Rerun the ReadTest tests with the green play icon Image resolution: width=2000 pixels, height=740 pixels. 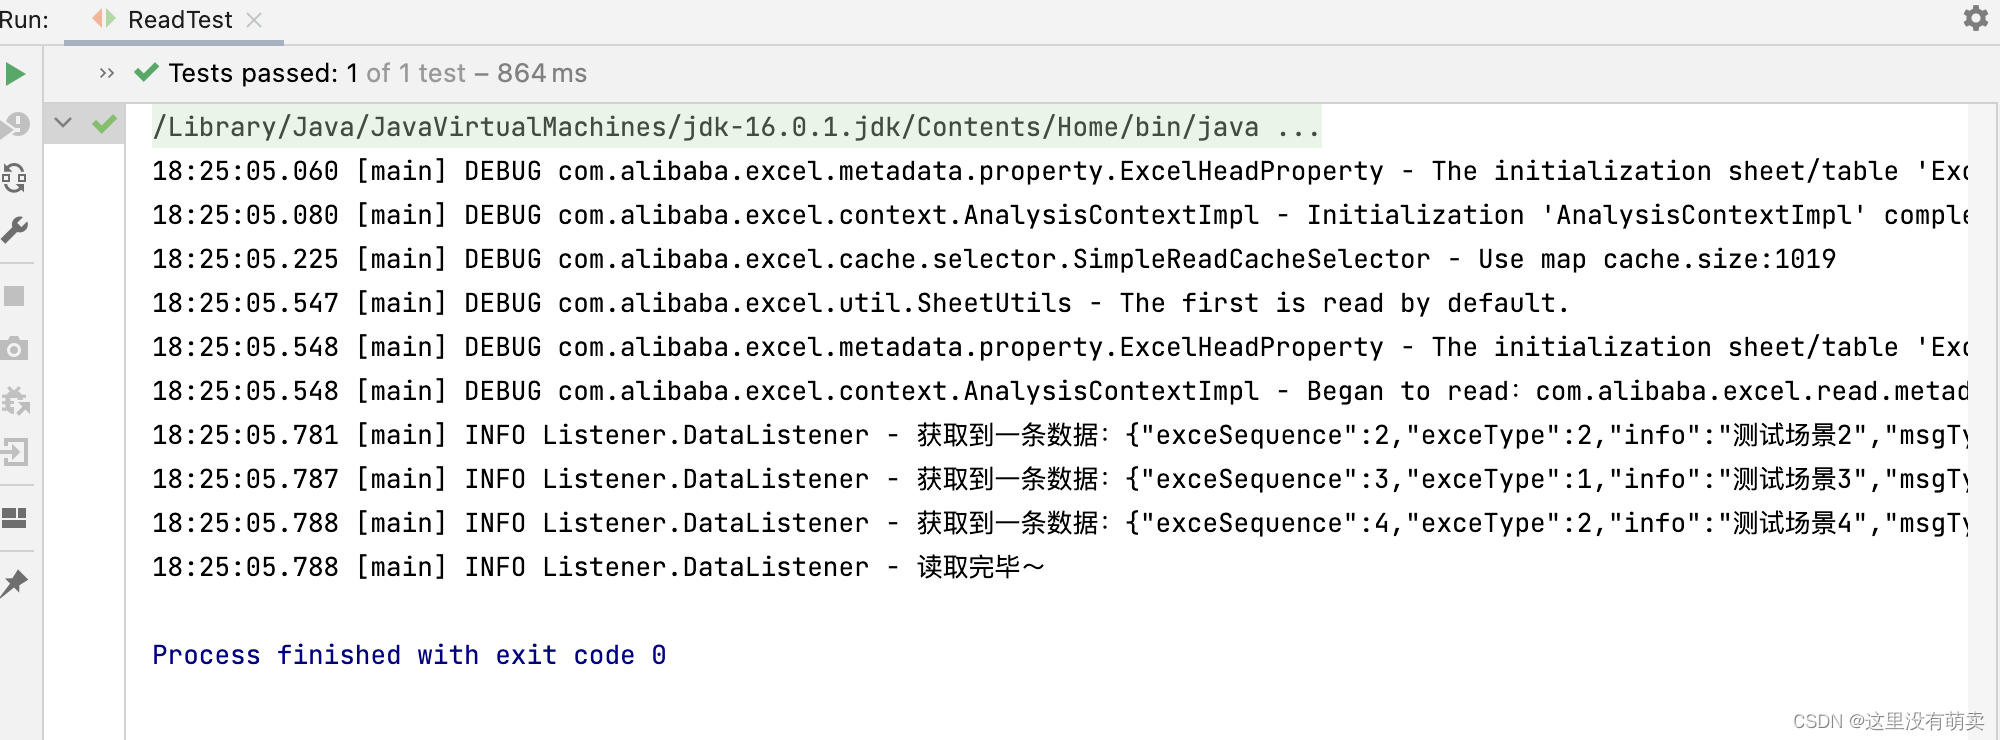click(x=15, y=74)
